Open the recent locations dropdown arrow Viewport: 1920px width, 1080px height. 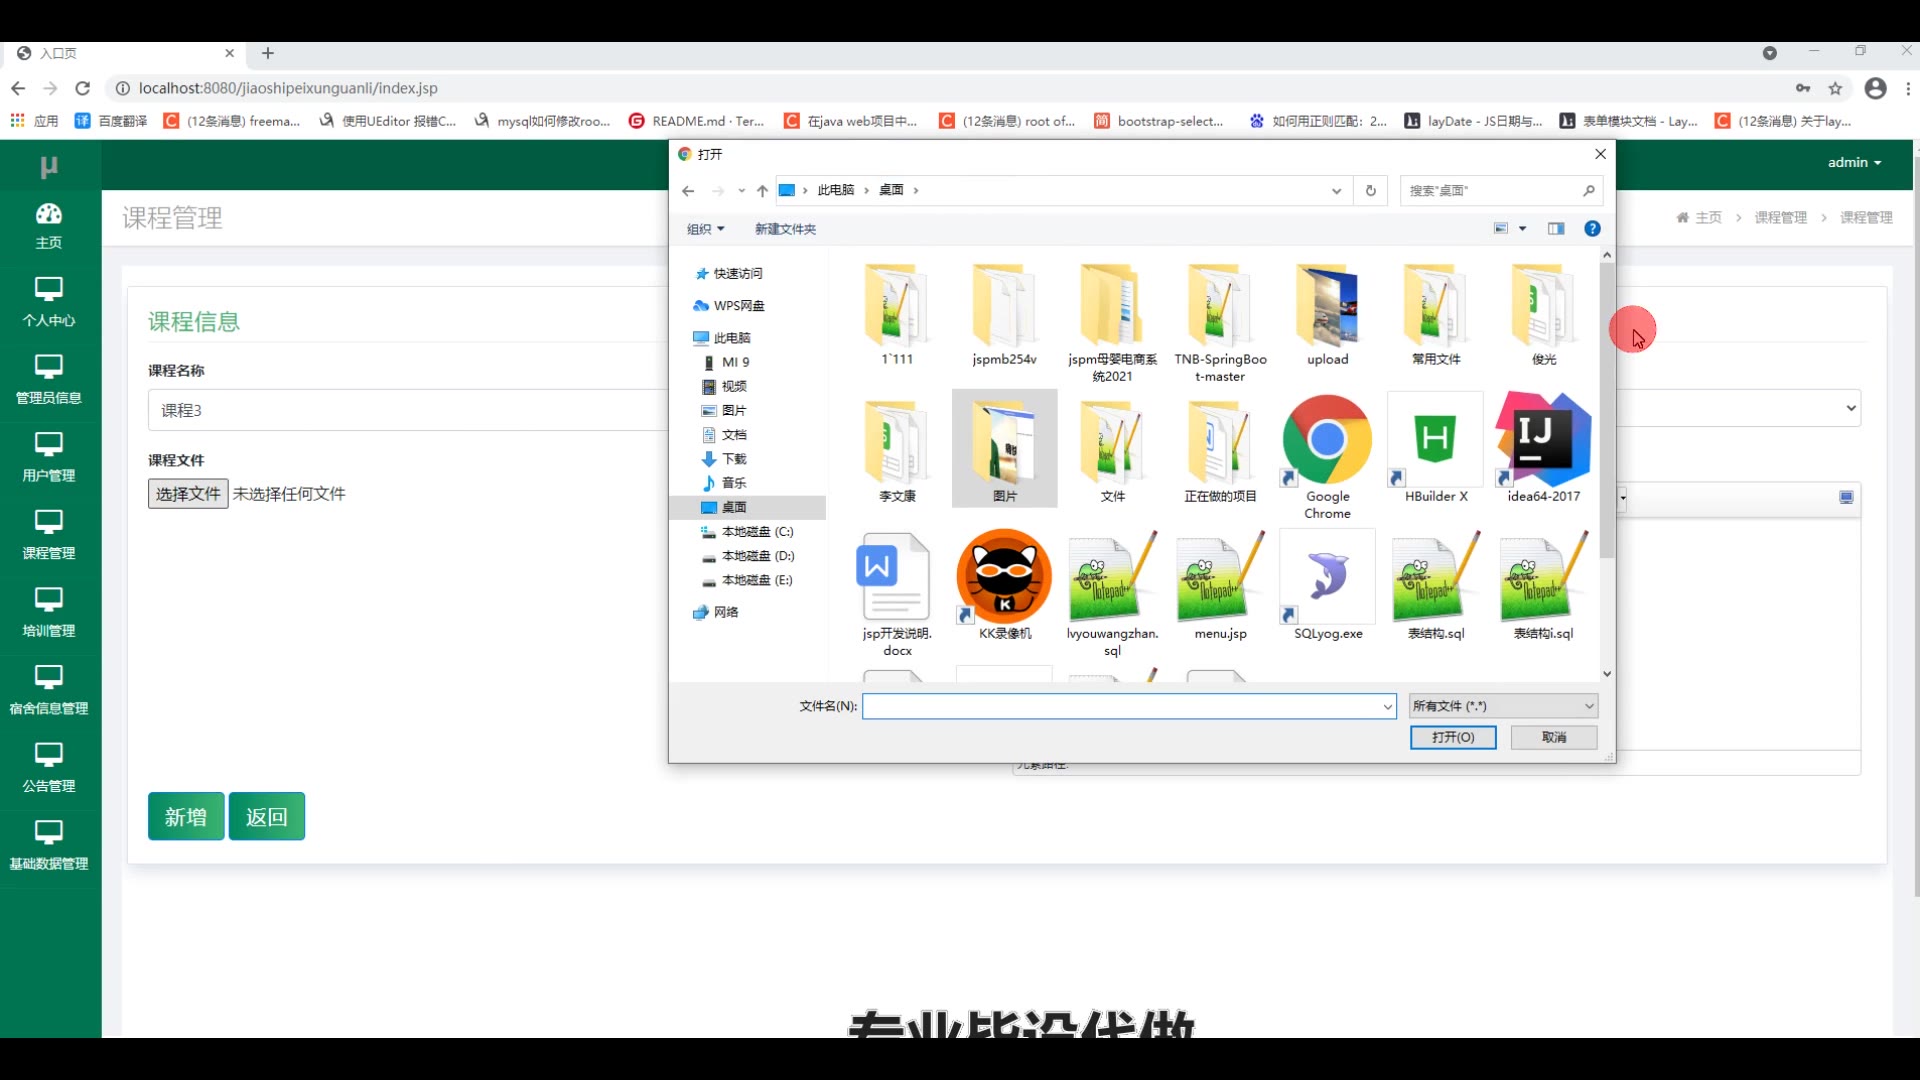(741, 191)
